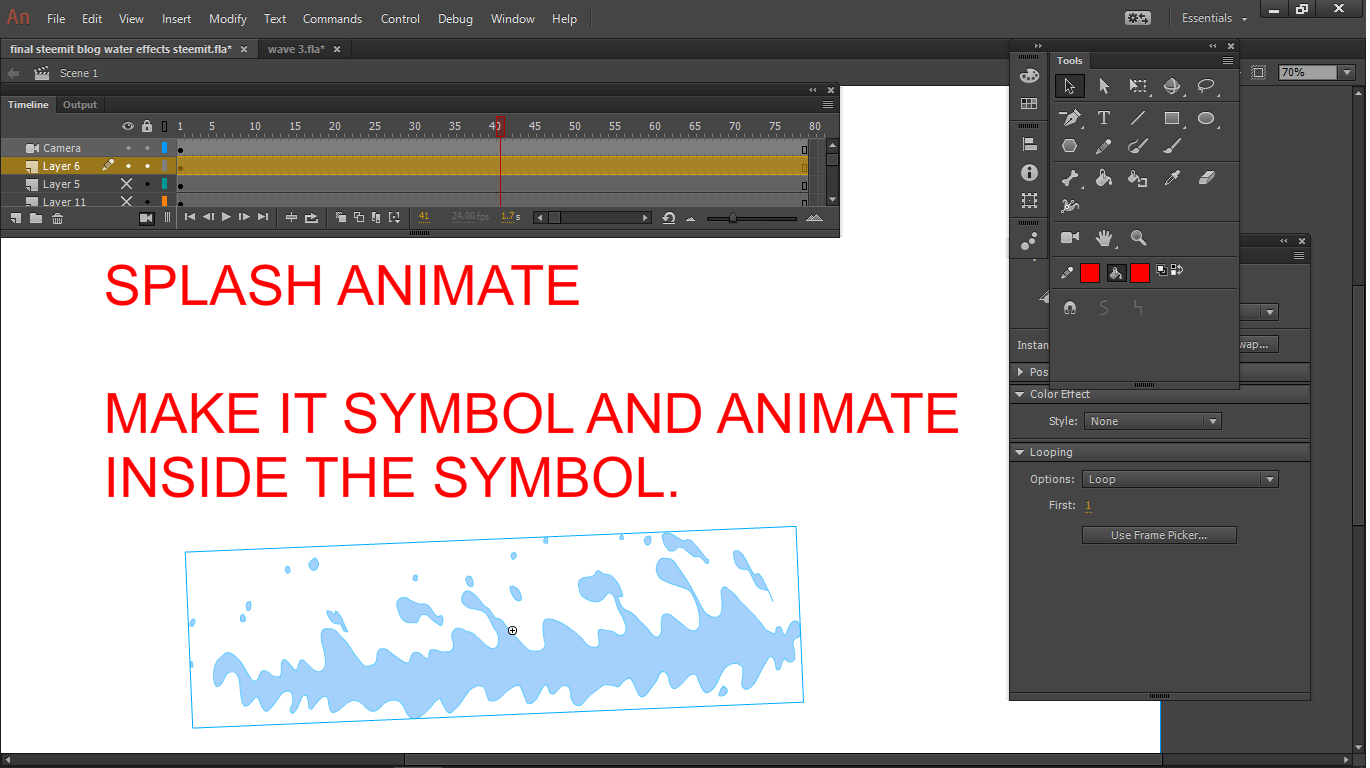This screenshot has width=1370, height=768.
Task: Toggle Camera layer outline color box
Action: tap(165, 148)
